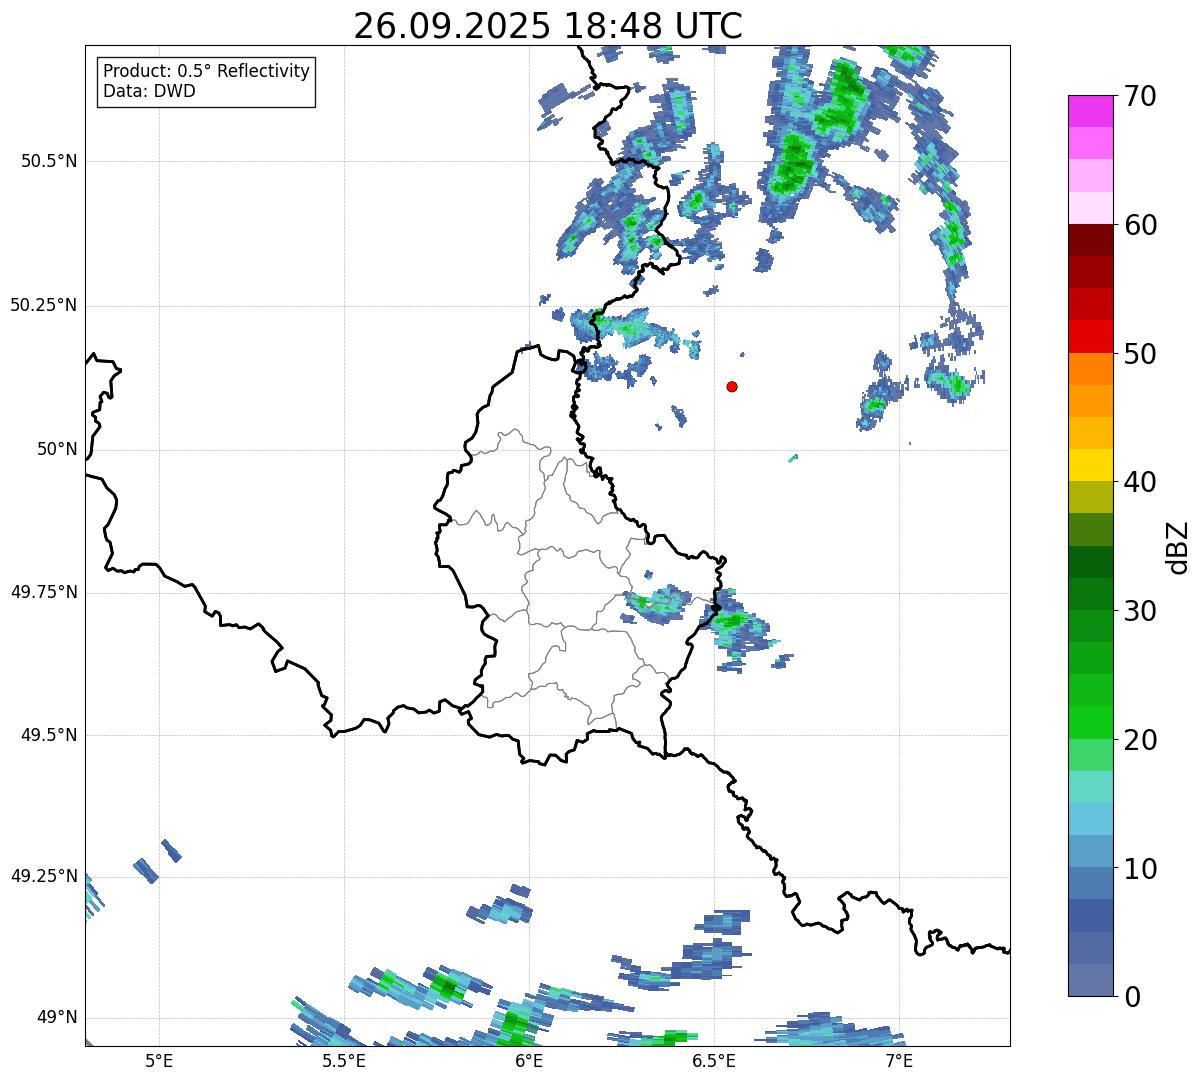Click the colorbar tick value 20
The height and width of the screenshot is (1081, 1202).
[x=1140, y=740]
